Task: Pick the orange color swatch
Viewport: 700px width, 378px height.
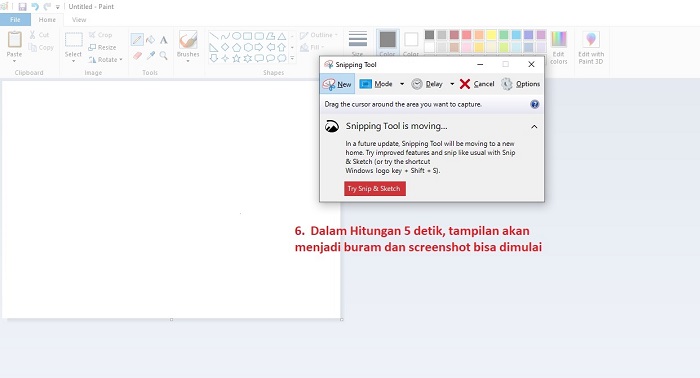Action: 479,35
